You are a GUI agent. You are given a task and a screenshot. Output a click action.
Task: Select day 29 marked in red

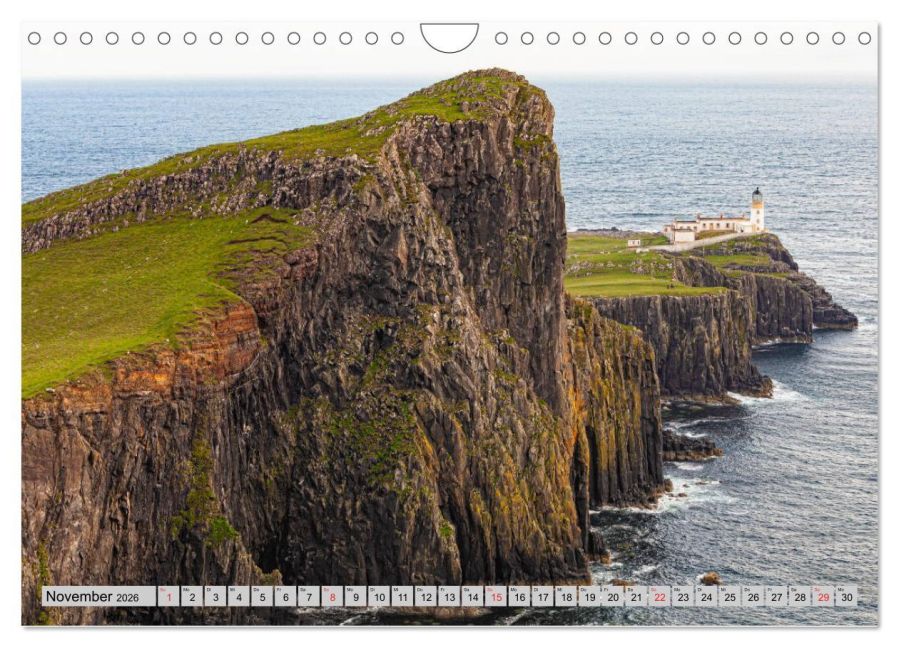(823, 596)
